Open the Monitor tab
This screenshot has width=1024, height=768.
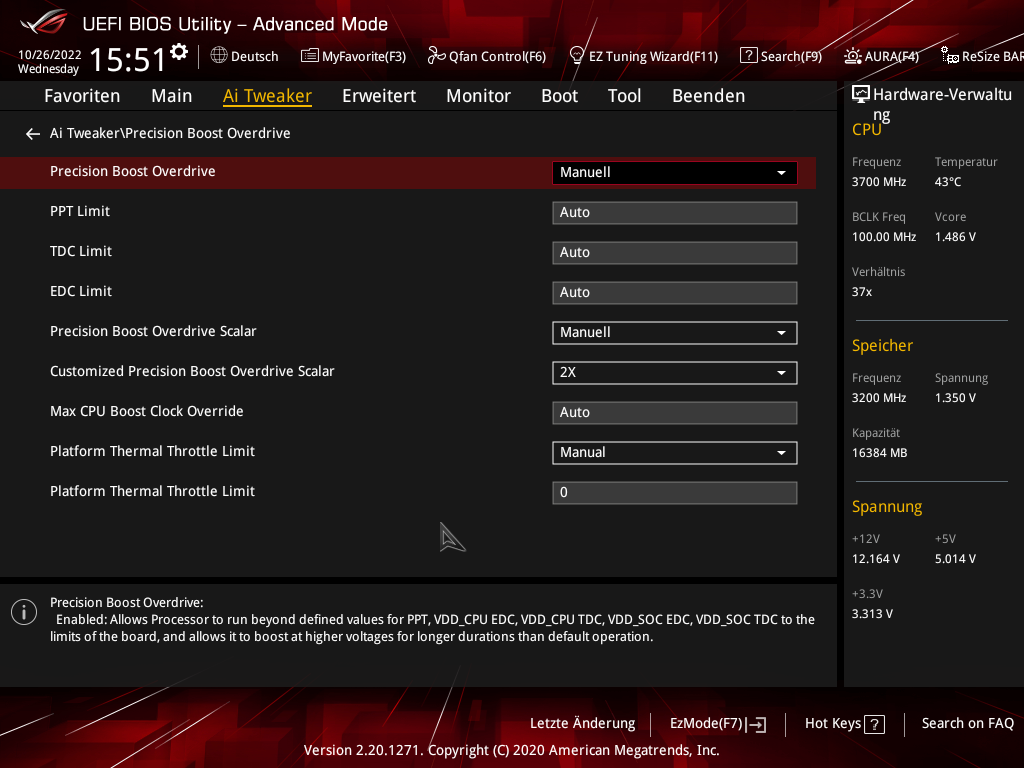pos(479,96)
